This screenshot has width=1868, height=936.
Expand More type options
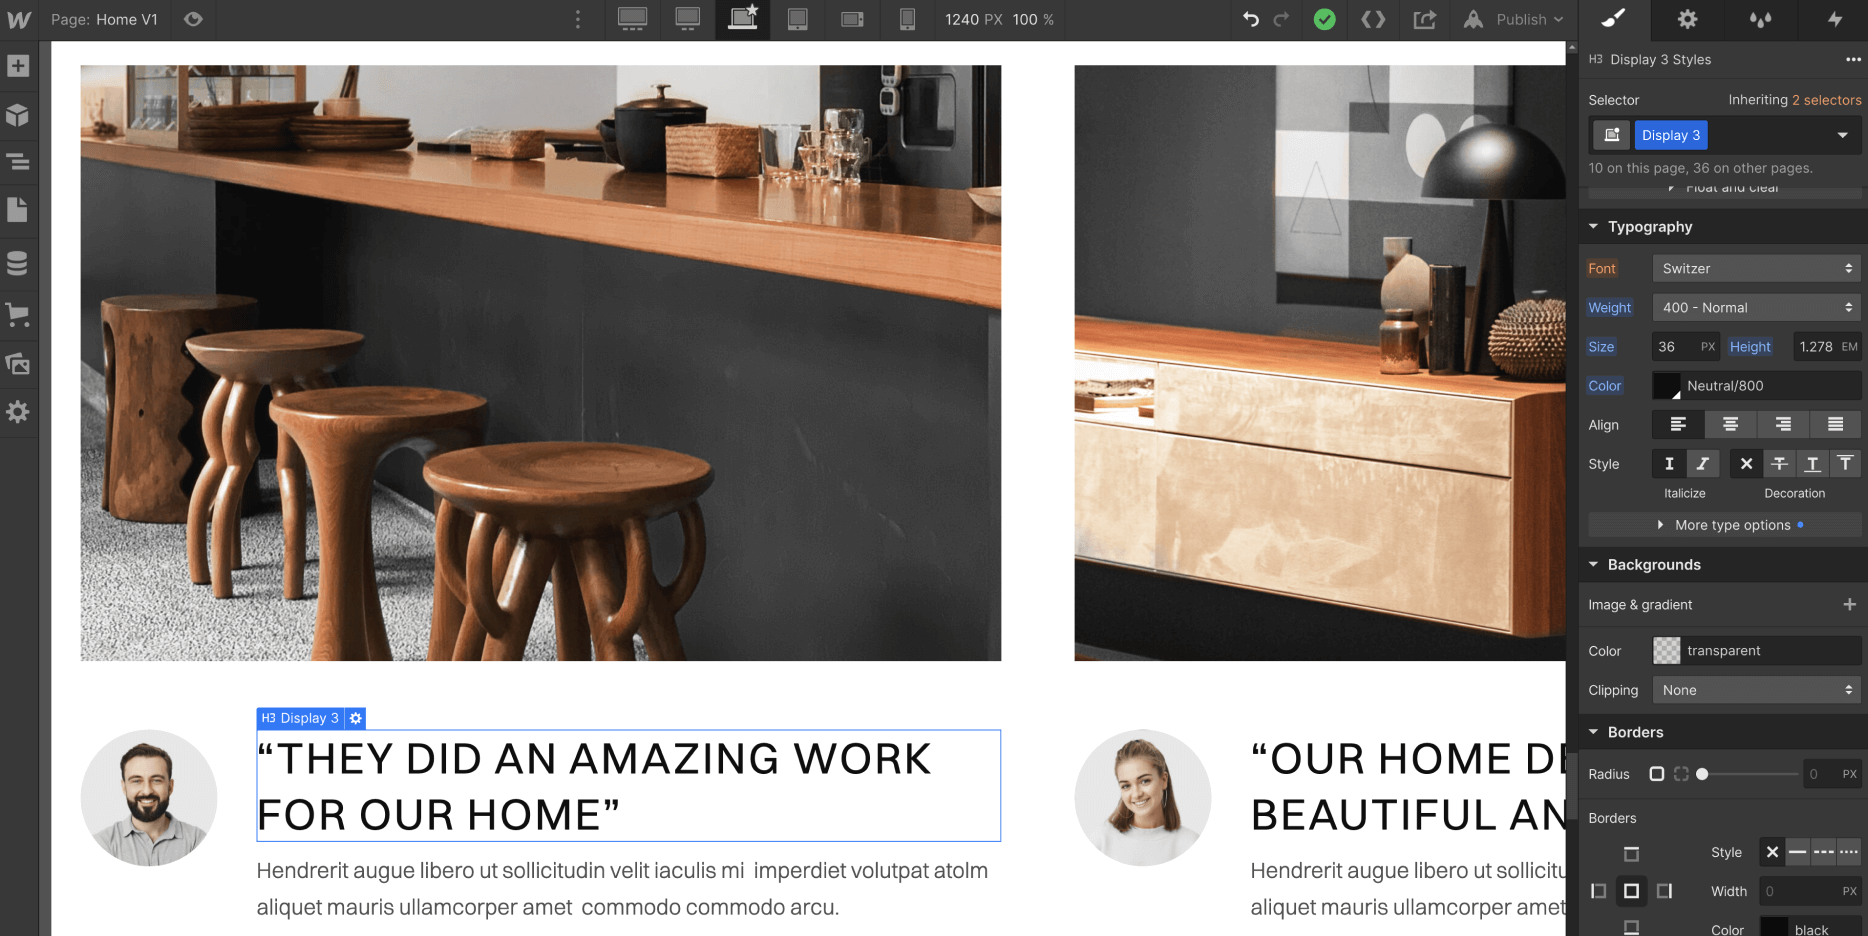tap(1732, 525)
